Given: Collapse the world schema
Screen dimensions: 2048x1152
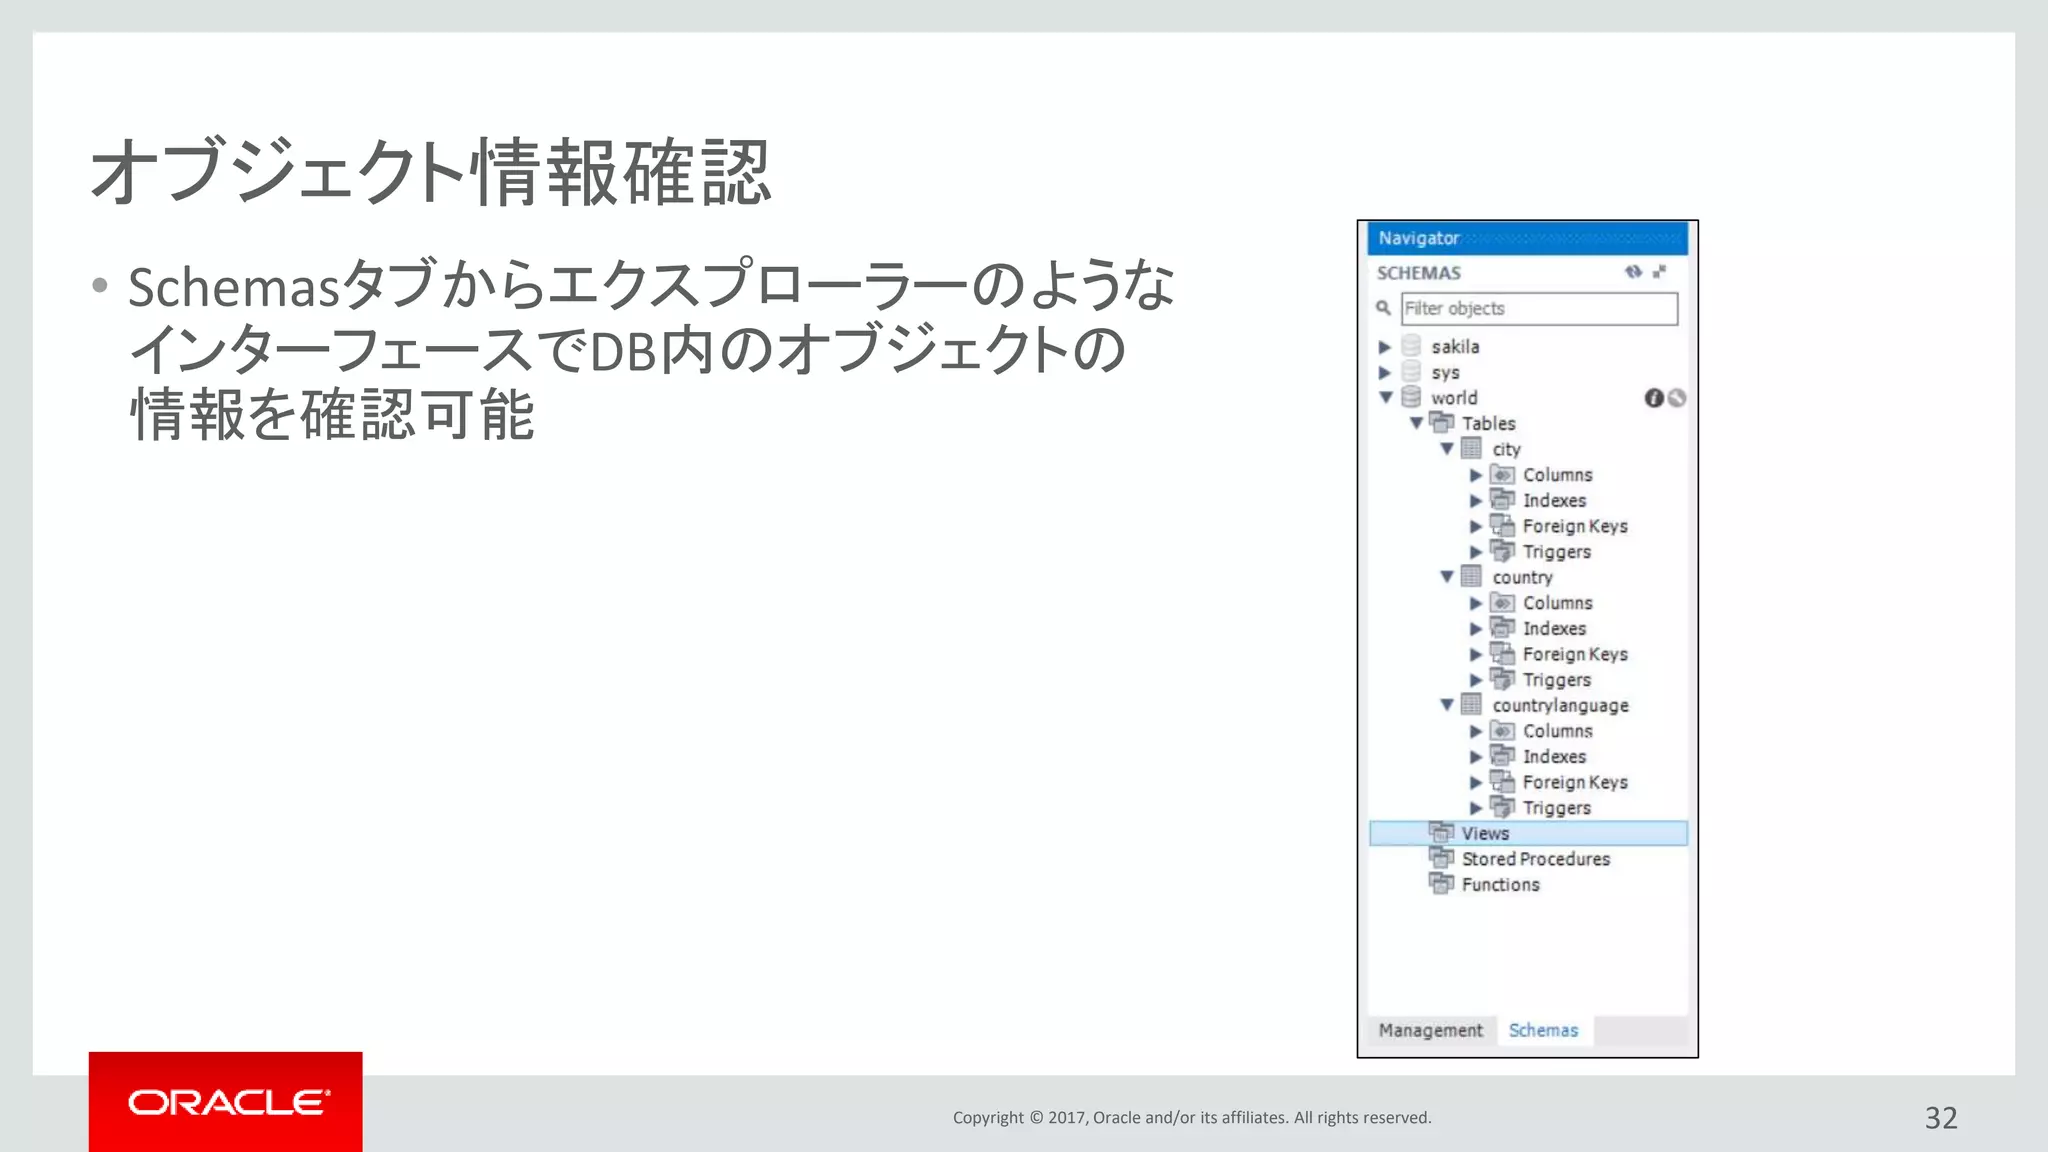Looking at the screenshot, I should [x=1386, y=397].
